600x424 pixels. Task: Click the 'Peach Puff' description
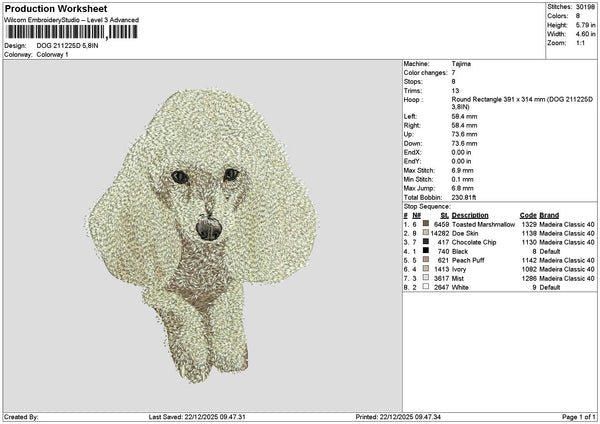468,260
